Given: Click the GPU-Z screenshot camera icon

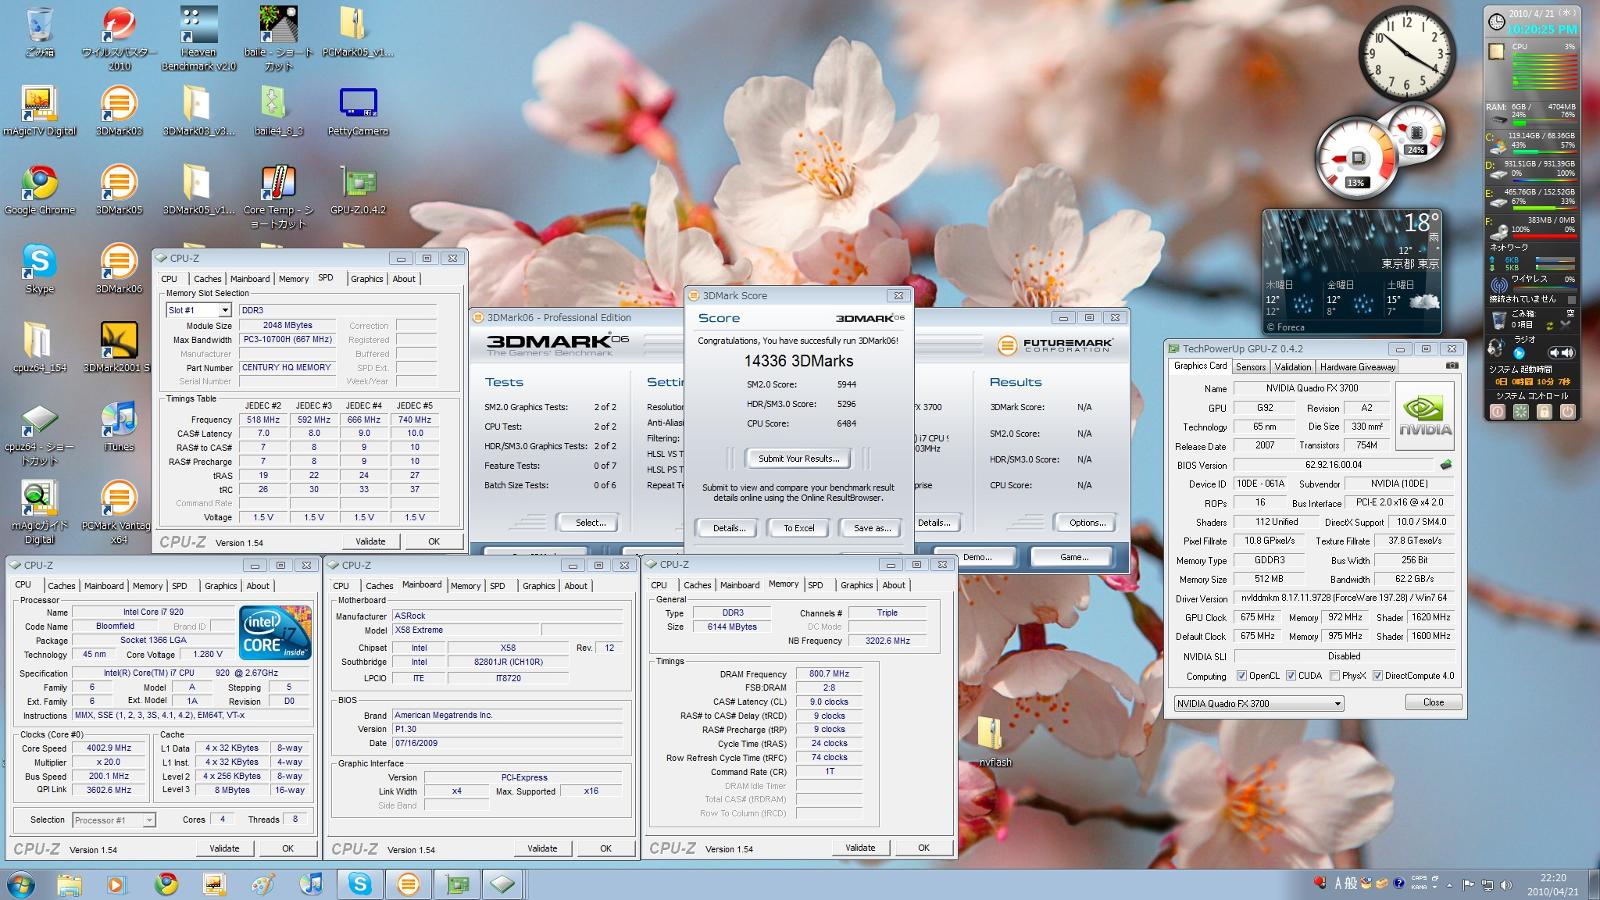Looking at the screenshot, I should click(1452, 366).
